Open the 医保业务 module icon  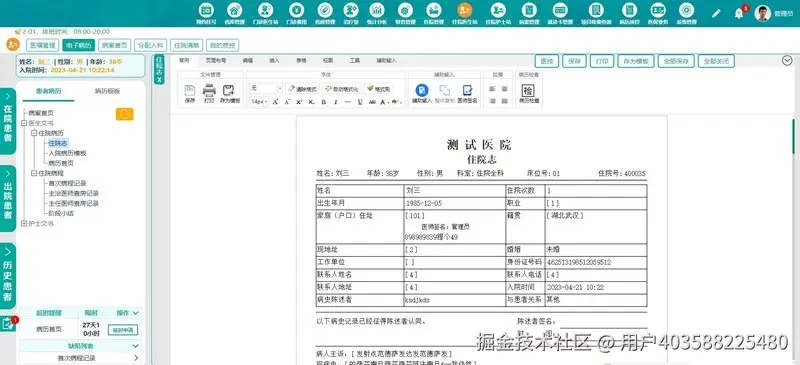pyautogui.click(x=657, y=10)
